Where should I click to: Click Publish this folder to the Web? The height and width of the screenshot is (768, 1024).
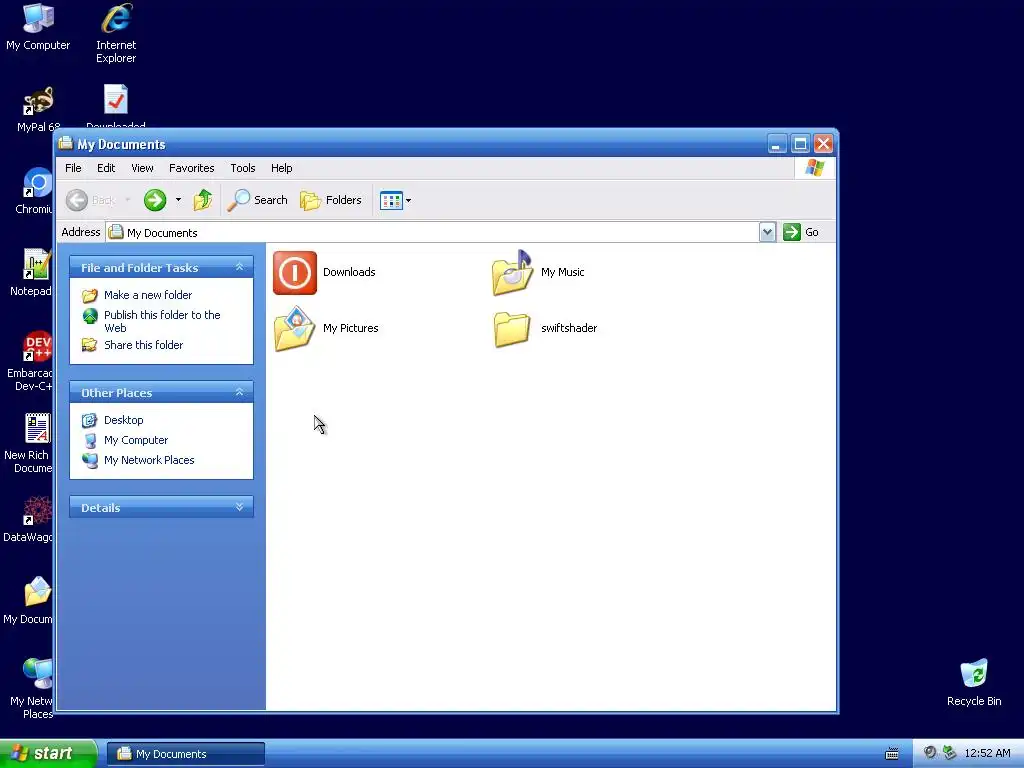pos(162,321)
